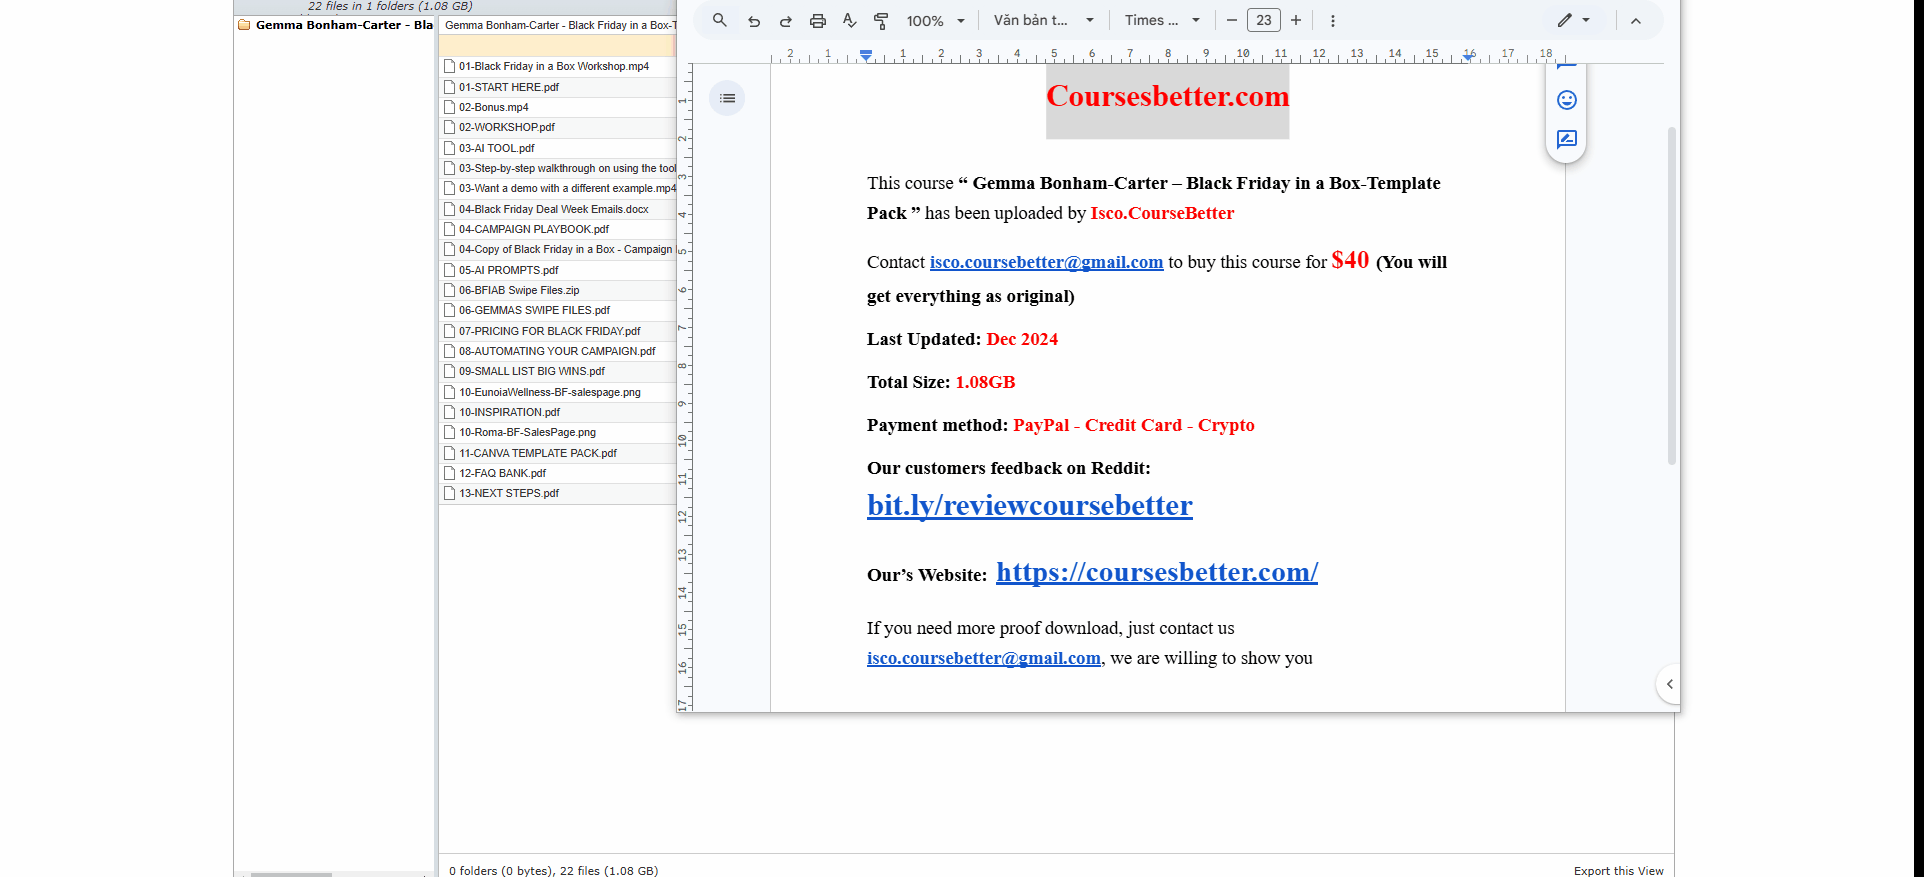Redo the last action

[x=786, y=21]
